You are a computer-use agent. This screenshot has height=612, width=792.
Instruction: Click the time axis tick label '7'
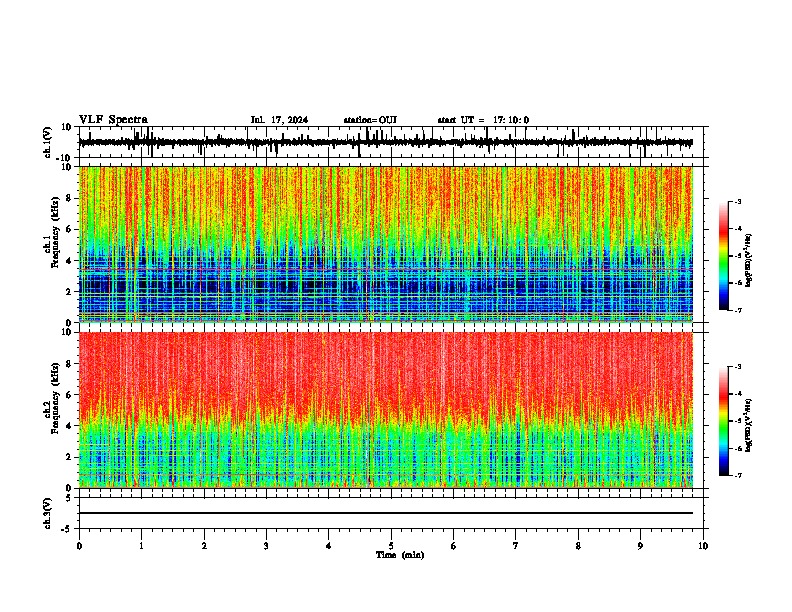coord(516,546)
